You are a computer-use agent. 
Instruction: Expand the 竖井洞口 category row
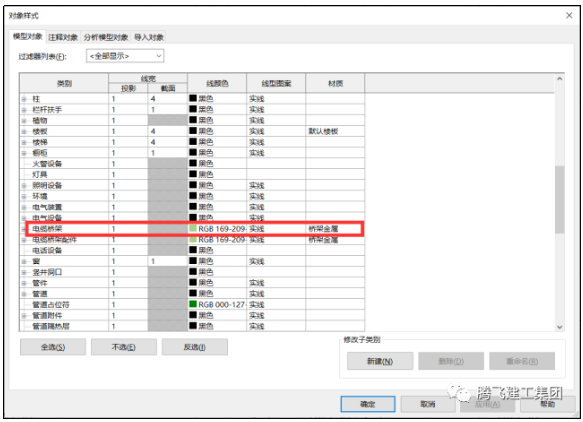[x=24, y=272]
